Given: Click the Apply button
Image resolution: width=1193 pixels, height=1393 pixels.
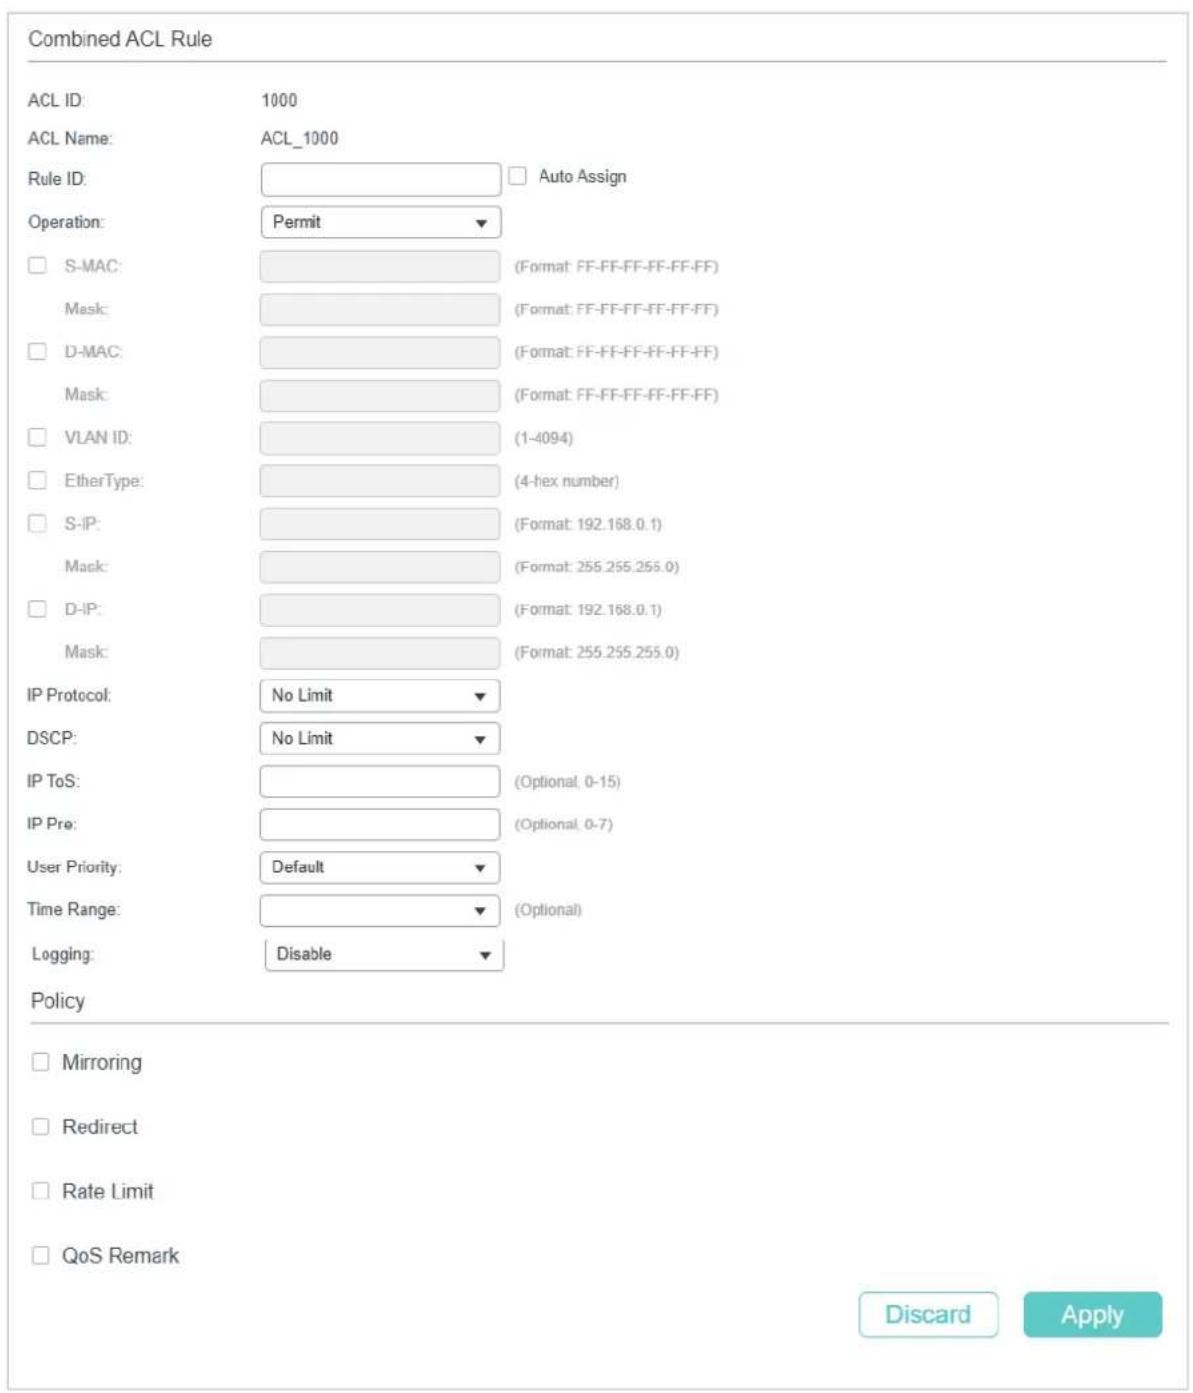Looking at the screenshot, I should click(x=1092, y=1314).
